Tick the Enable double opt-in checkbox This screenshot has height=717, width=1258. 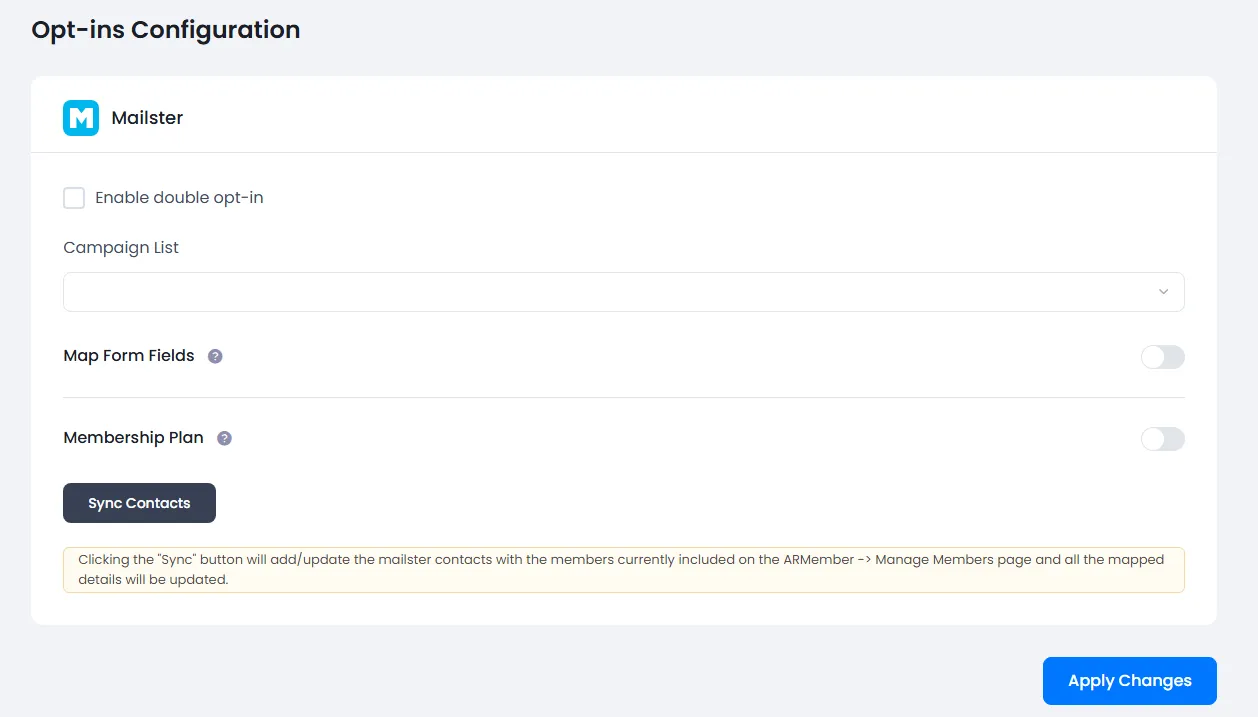coord(74,198)
